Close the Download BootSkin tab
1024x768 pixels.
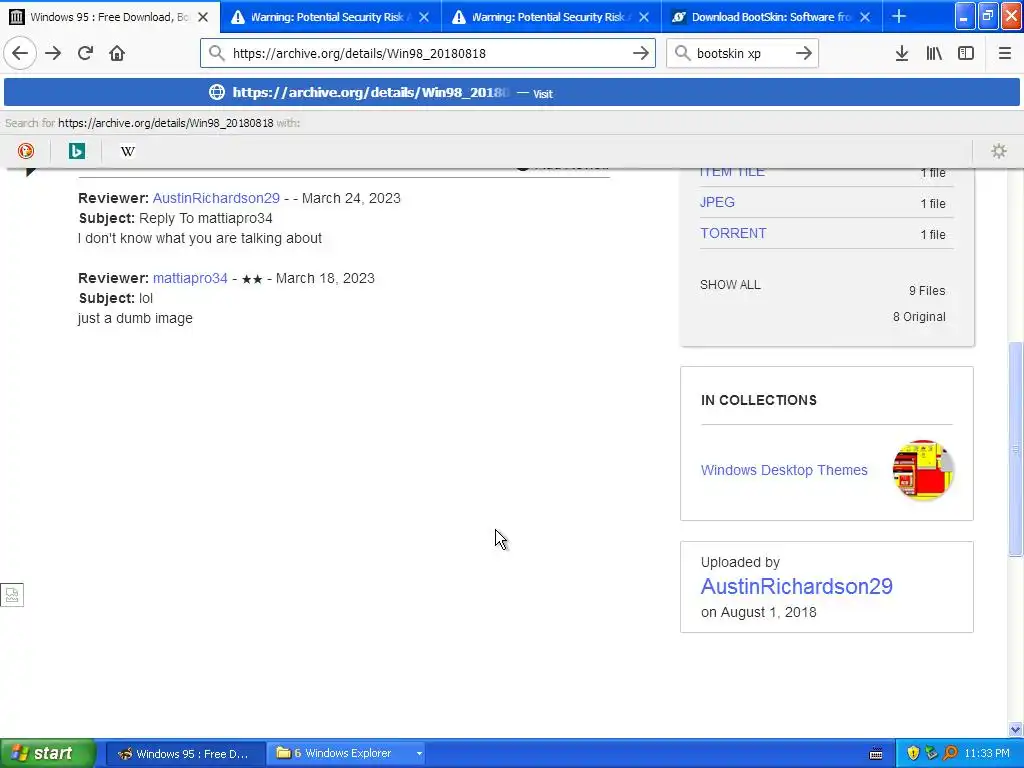865,17
